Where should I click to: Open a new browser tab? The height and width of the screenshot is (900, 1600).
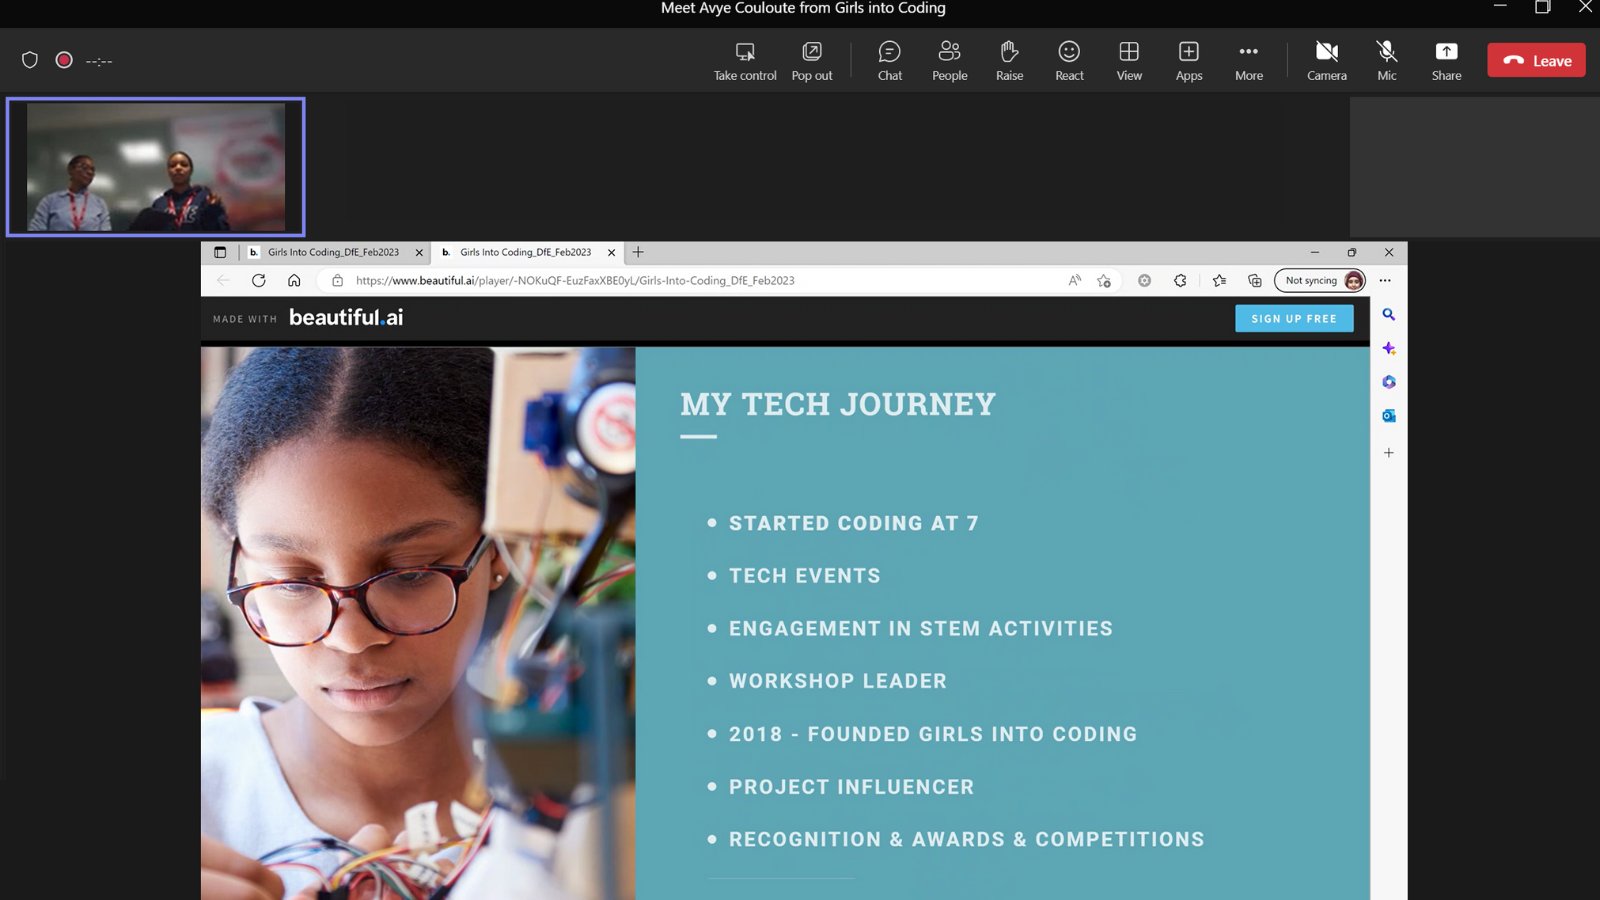[x=638, y=252]
